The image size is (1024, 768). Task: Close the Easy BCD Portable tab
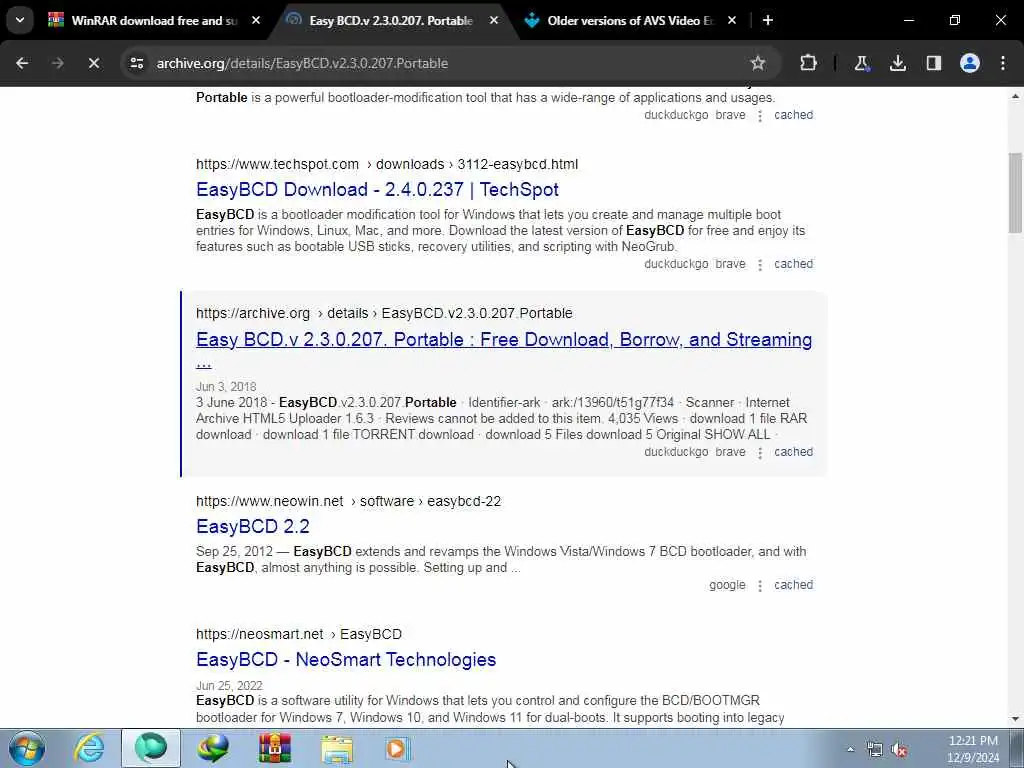pyautogui.click(x=494, y=20)
